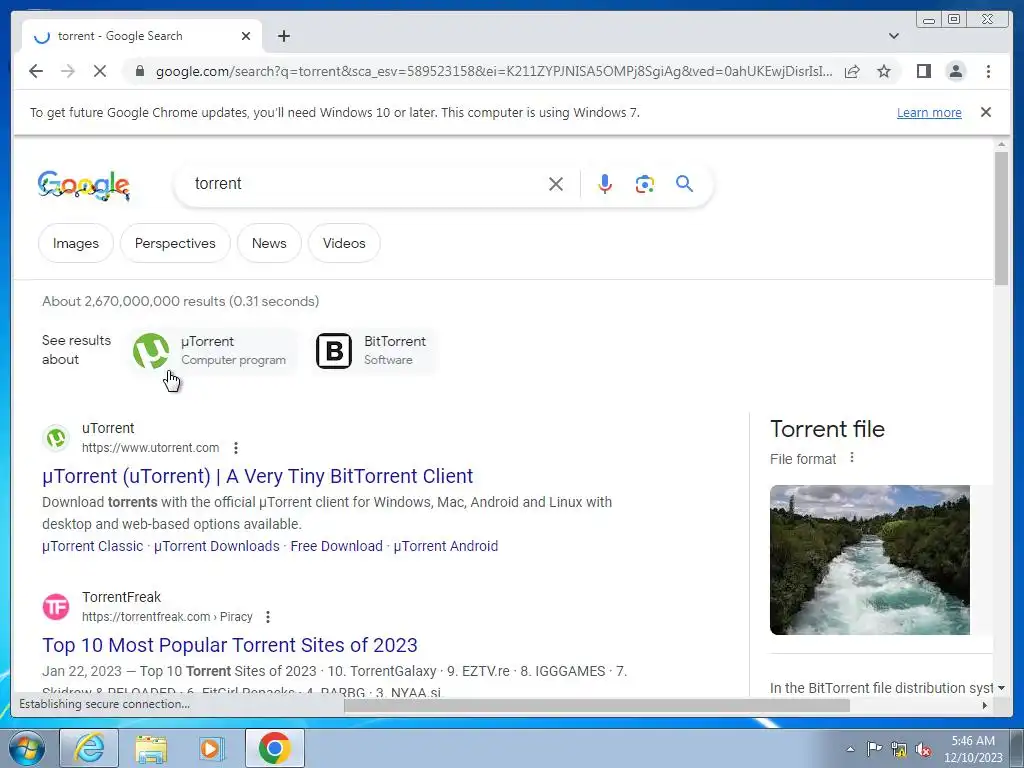Click the TorrentFreak site favicon
The image size is (1024, 768).
click(56, 607)
